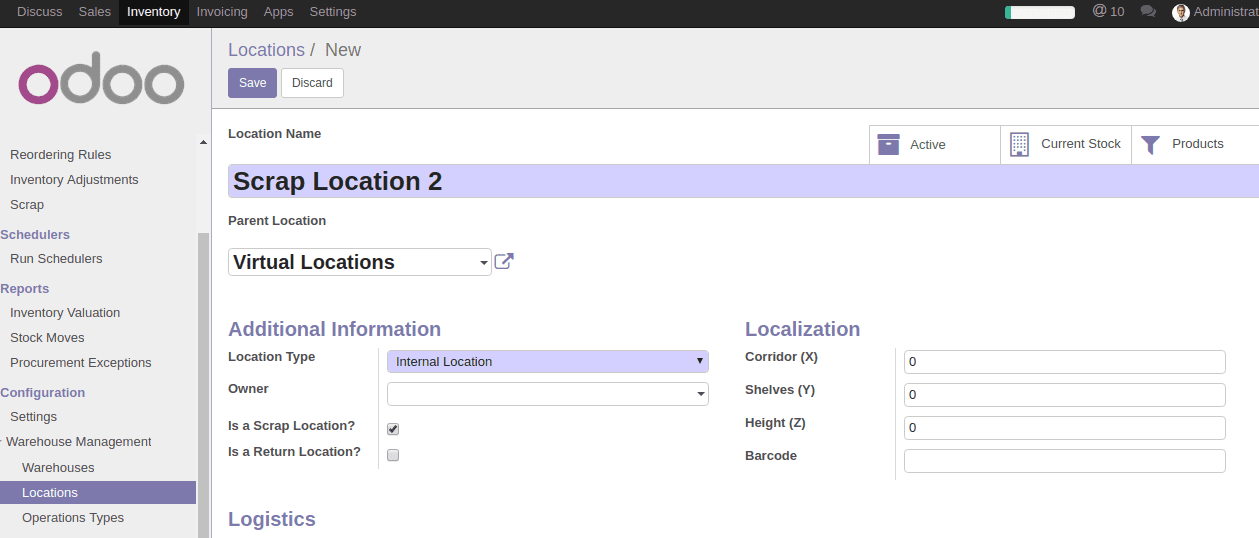Click the sidebar scroll up arrow
Screen dimensions: 1259x538
coord(204,142)
